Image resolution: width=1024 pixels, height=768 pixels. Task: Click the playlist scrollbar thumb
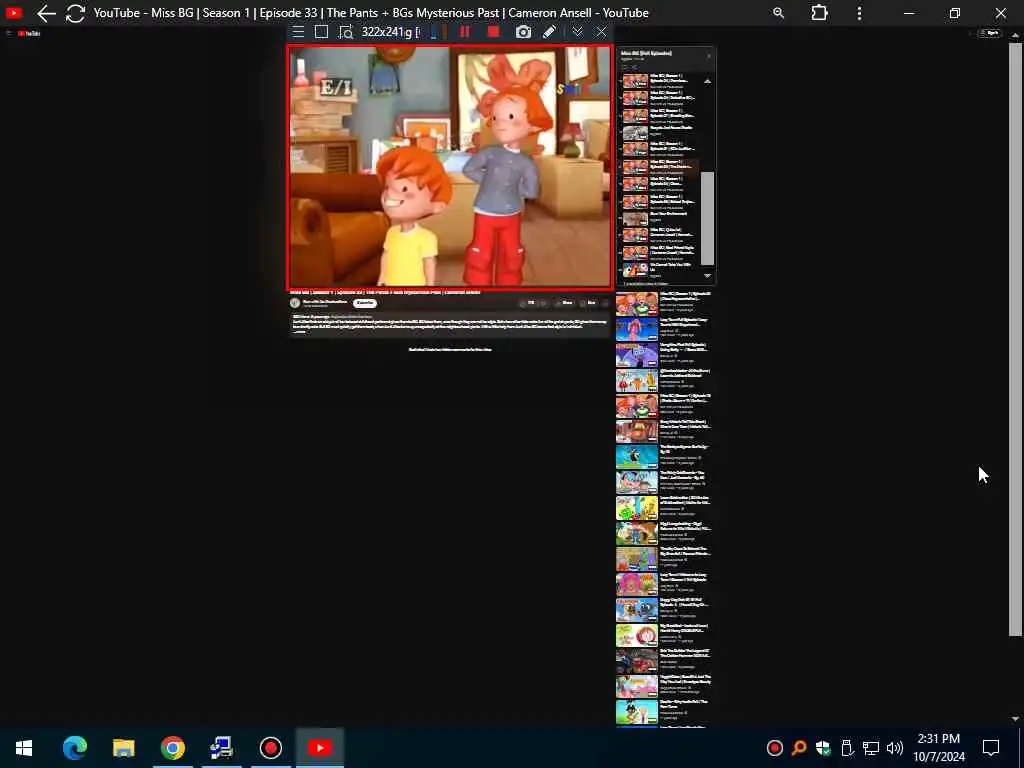[707, 218]
